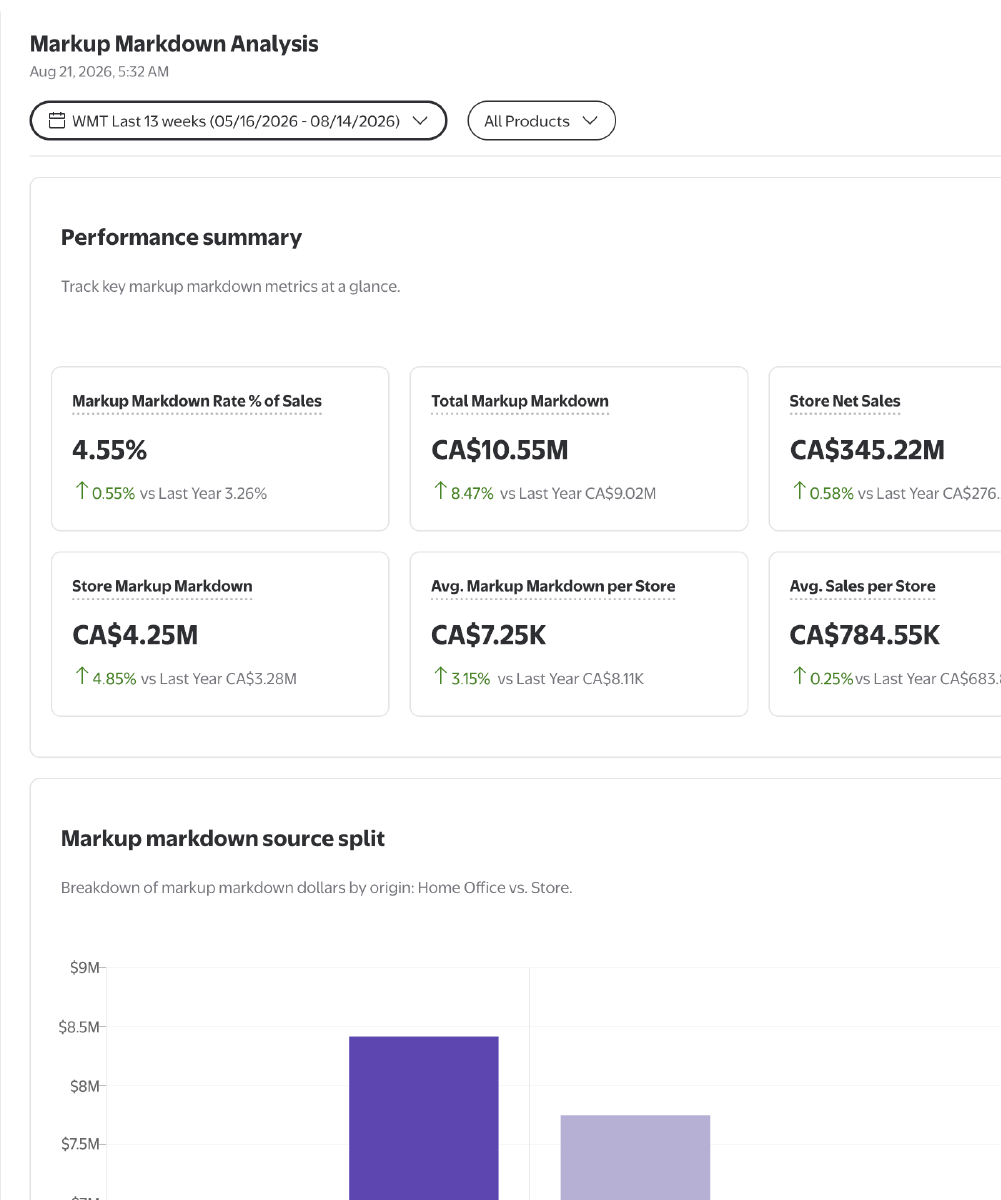
Task: Click the Markup Markdown Rate % of Sales label
Action: click(x=197, y=401)
